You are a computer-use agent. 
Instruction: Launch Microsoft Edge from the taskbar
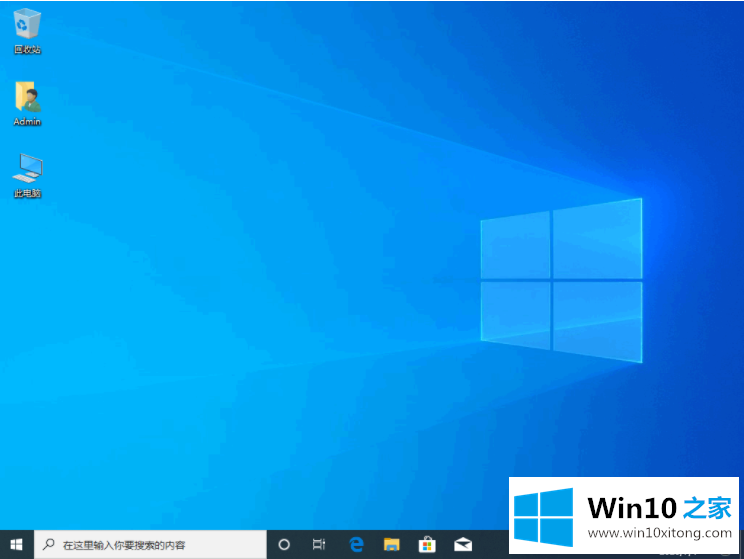point(356,544)
